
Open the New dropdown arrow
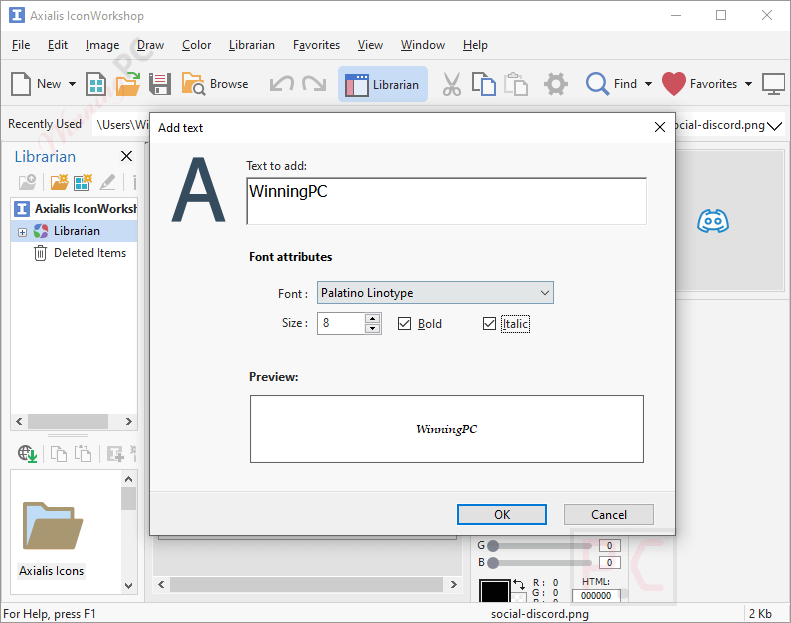(x=72, y=84)
